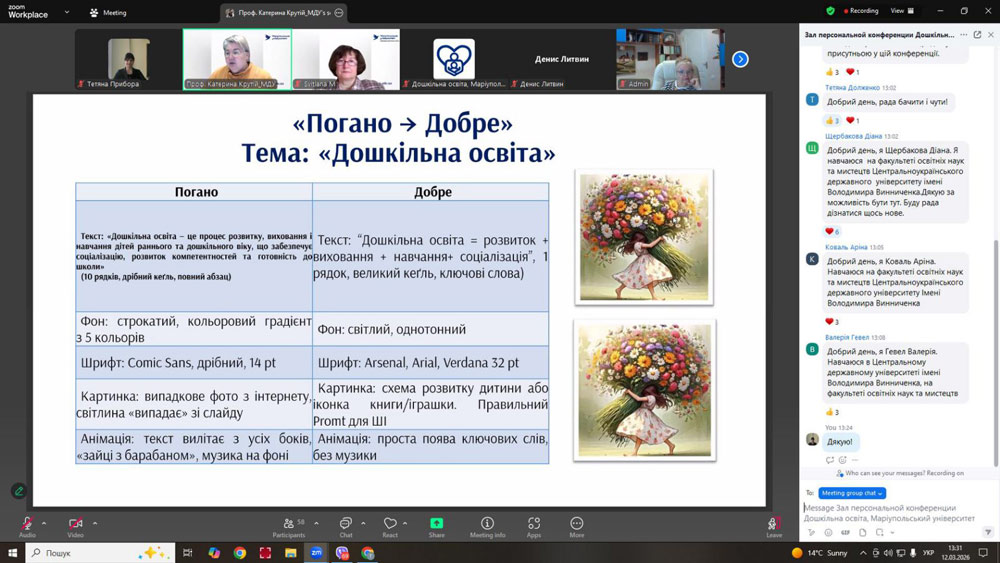Open the Share screen button
The width and height of the screenshot is (1000, 563).
point(436,524)
